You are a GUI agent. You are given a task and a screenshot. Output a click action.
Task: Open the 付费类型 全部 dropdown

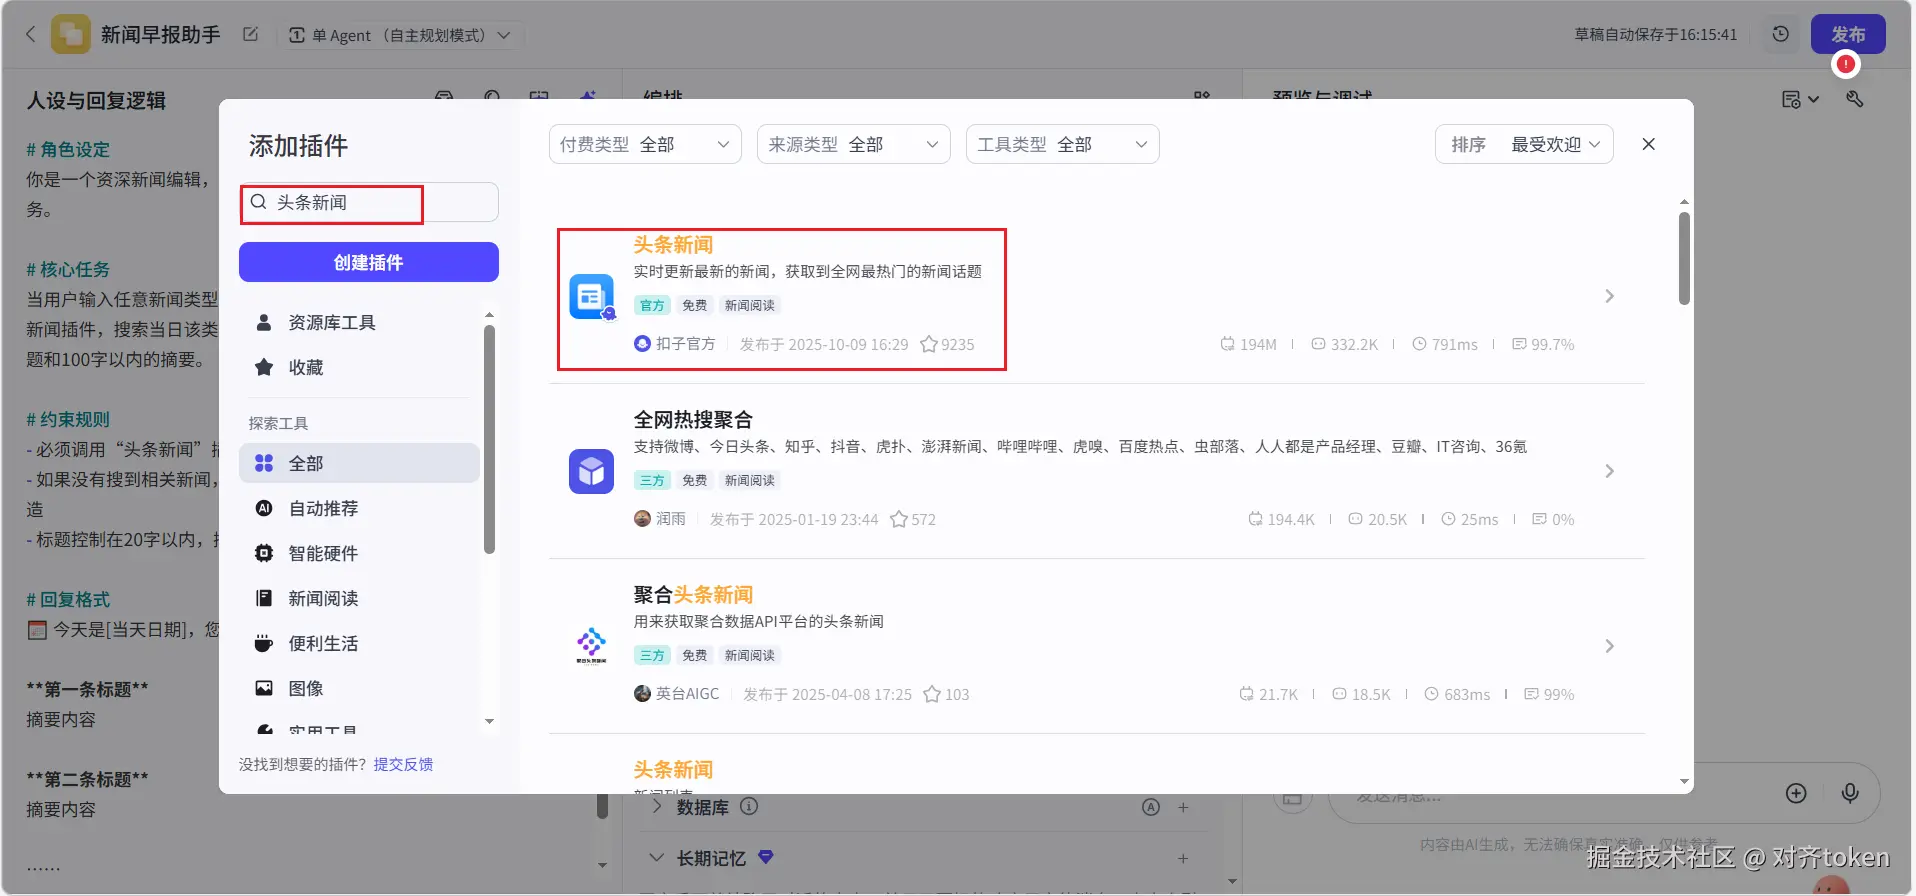pyautogui.click(x=645, y=144)
